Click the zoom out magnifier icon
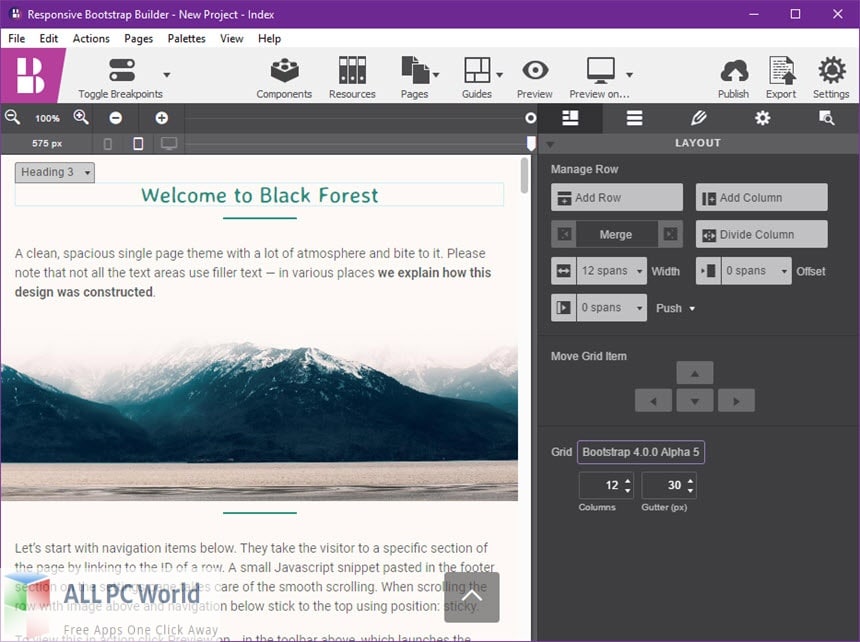 click(x=12, y=118)
